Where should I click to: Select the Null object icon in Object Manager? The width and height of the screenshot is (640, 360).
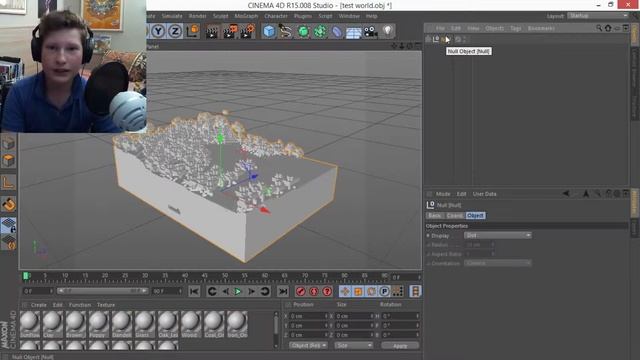436,39
